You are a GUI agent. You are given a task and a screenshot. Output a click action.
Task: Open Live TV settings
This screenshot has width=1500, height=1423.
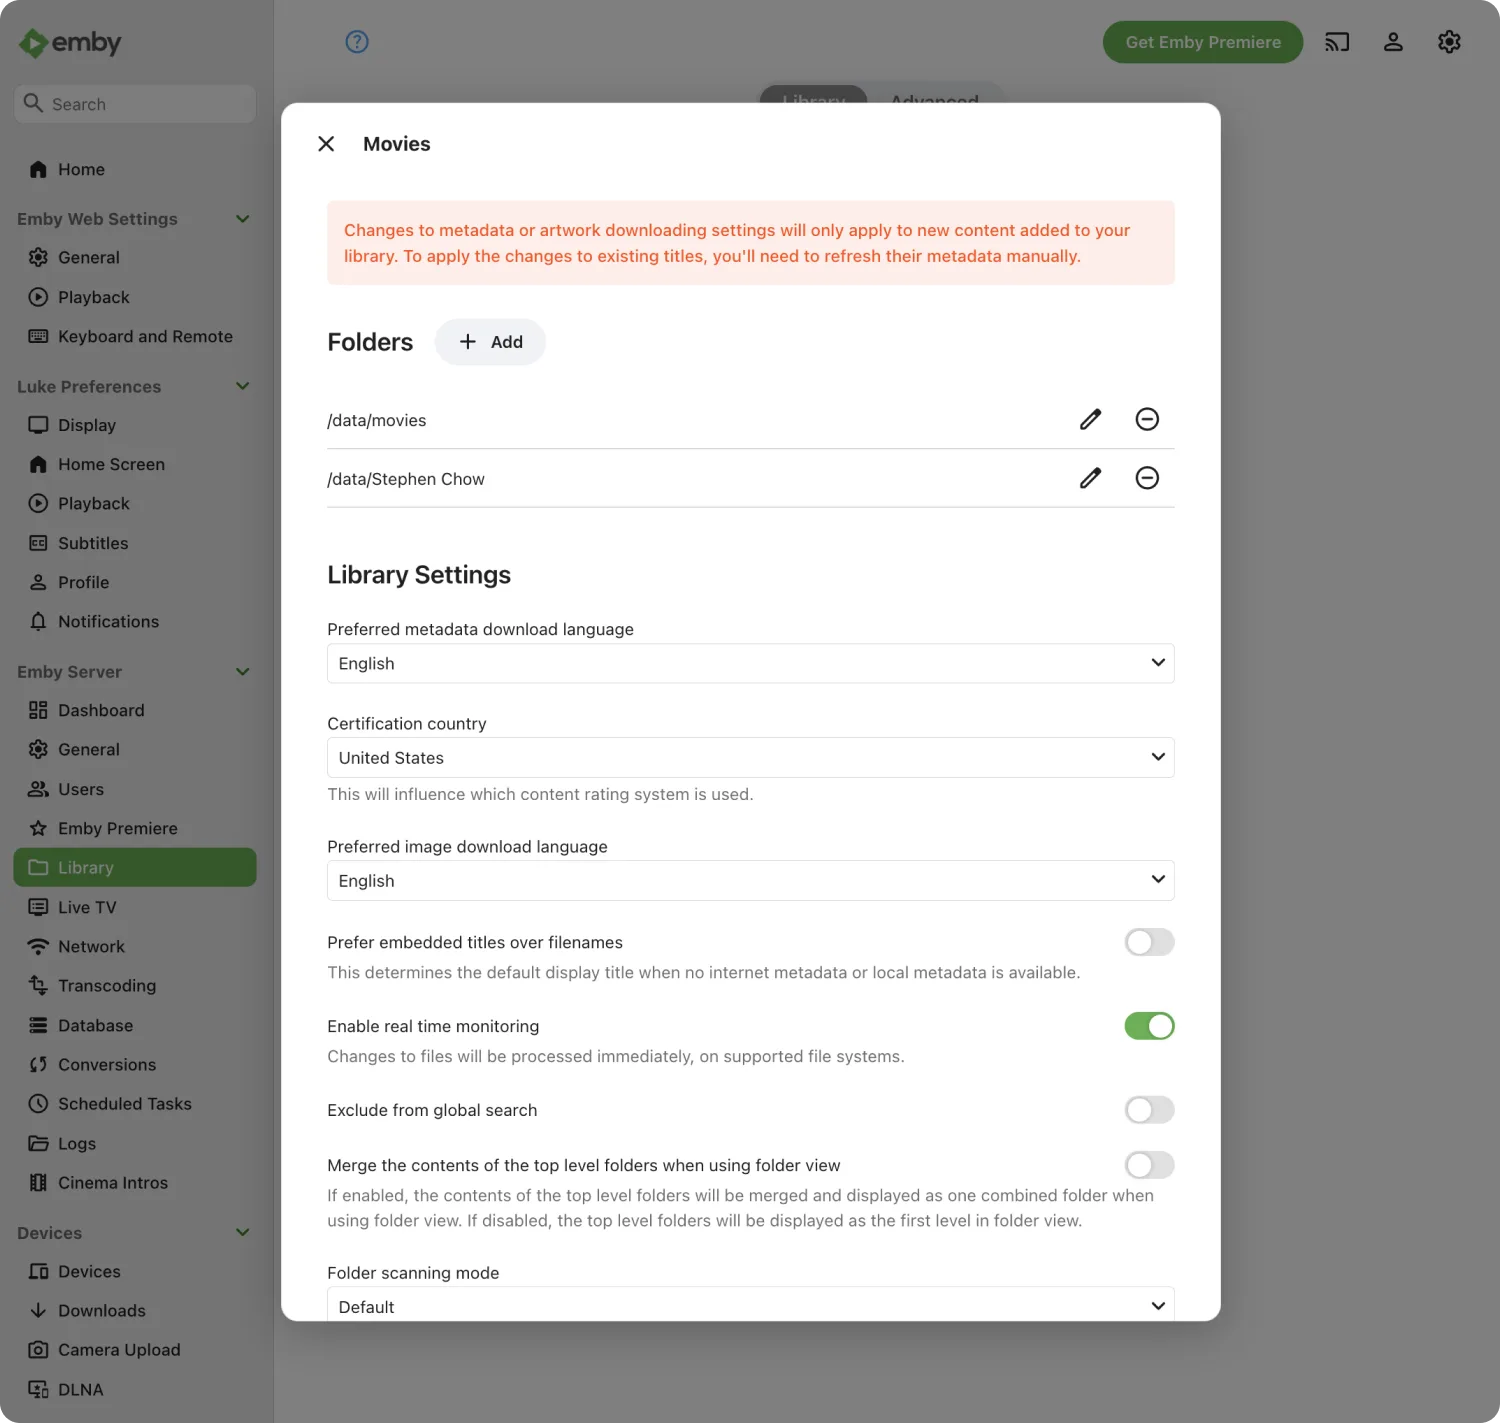click(x=135, y=907)
